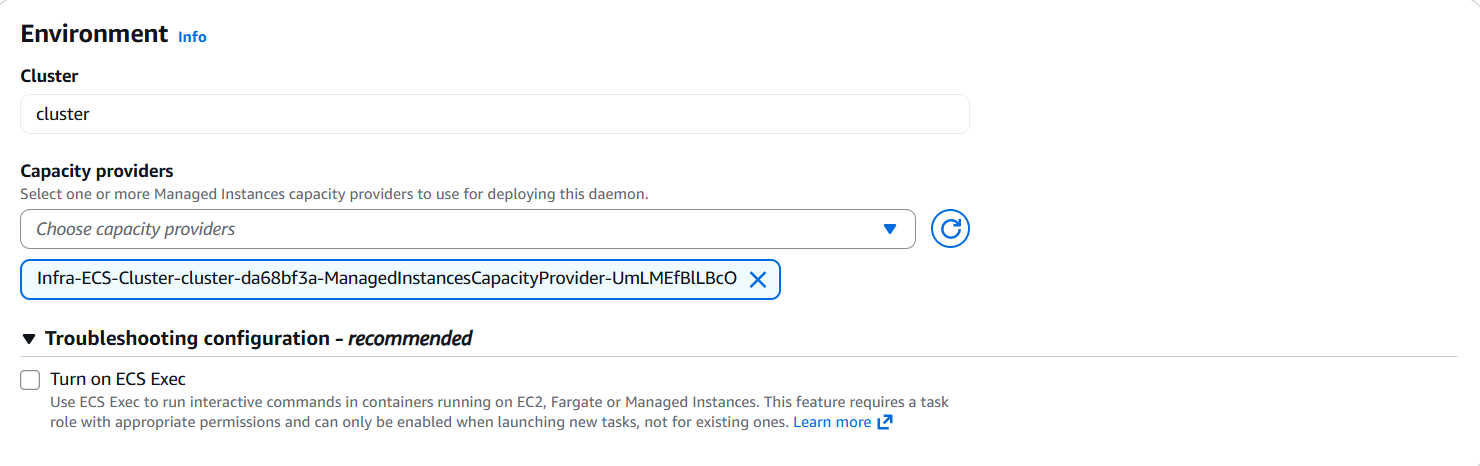
Task: Refresh the capacity providers list
Action: 950,229
